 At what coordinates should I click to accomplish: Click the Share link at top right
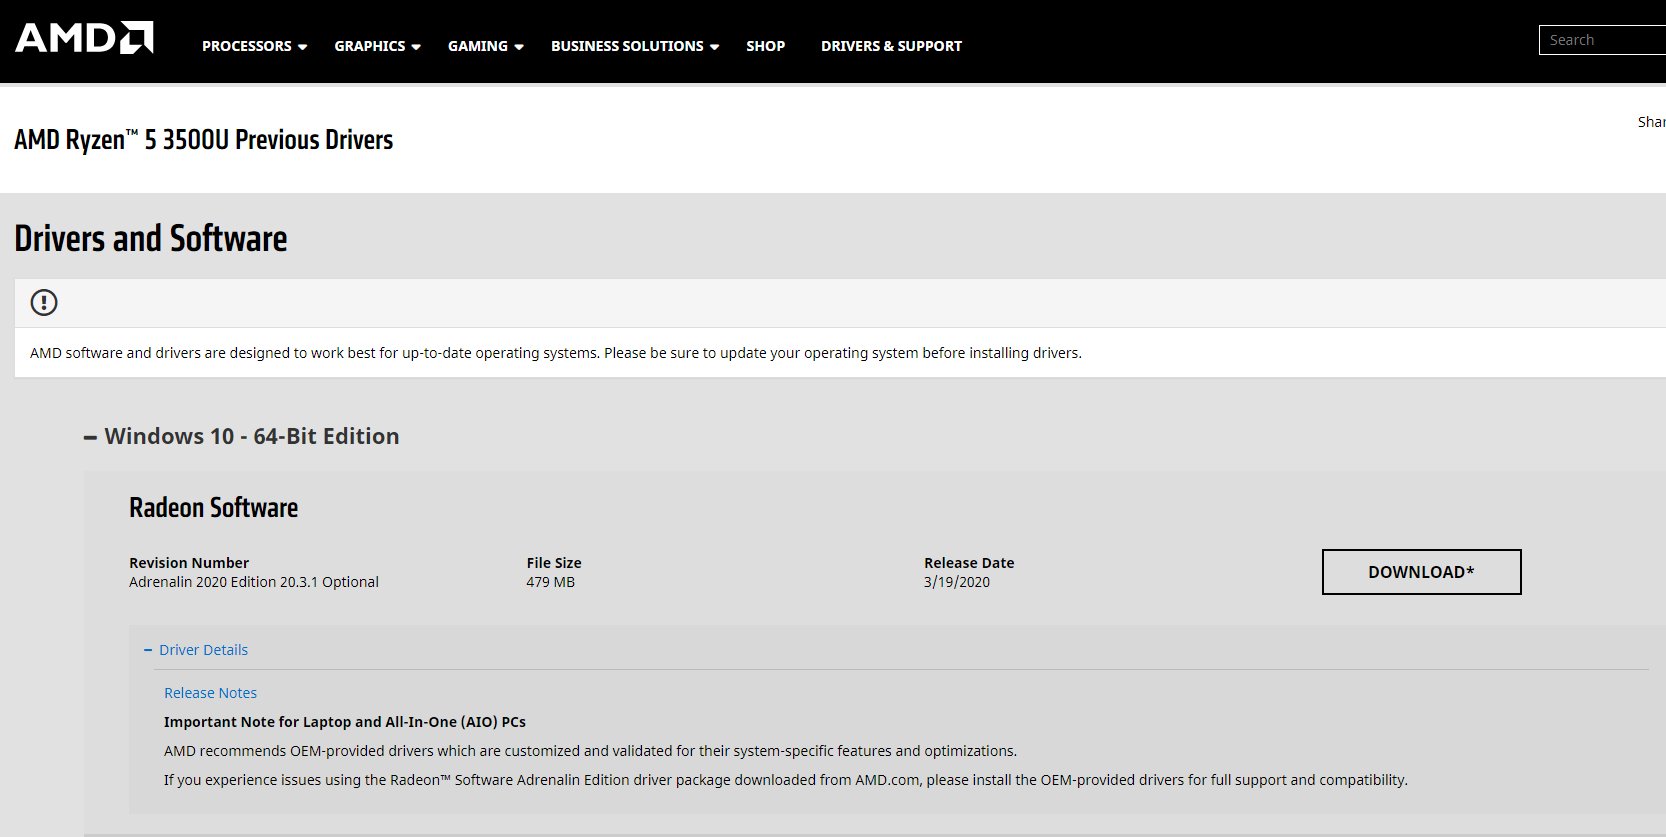tap(1651, 122)
